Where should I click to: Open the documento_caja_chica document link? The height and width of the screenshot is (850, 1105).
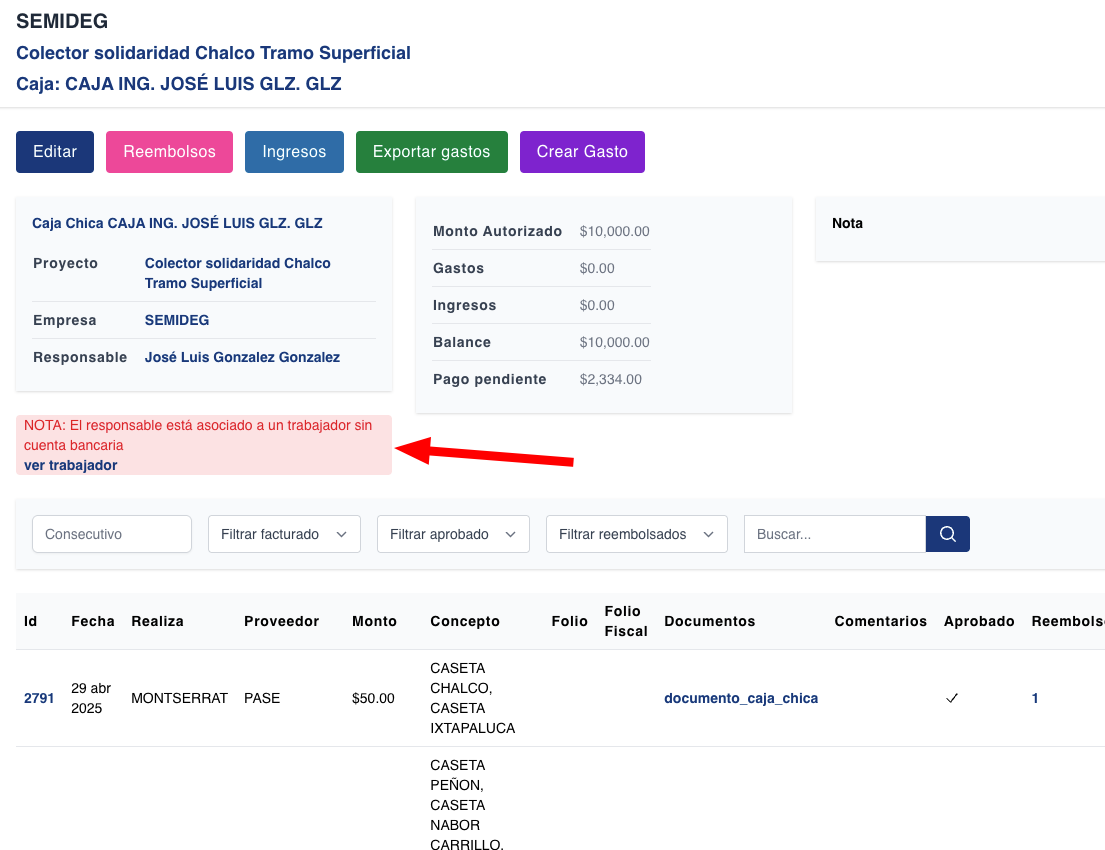point(741,698)
